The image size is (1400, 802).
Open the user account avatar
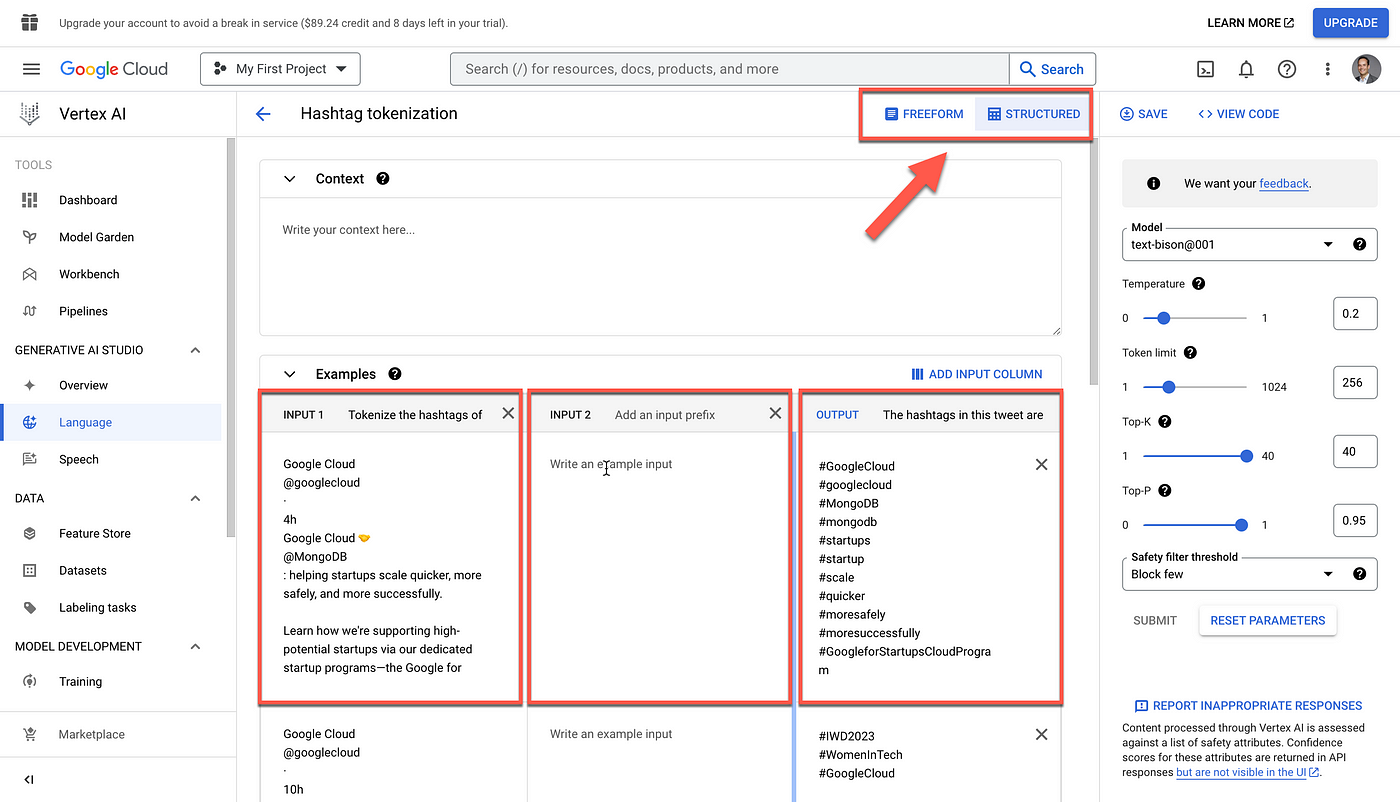tap(1366, 69)
